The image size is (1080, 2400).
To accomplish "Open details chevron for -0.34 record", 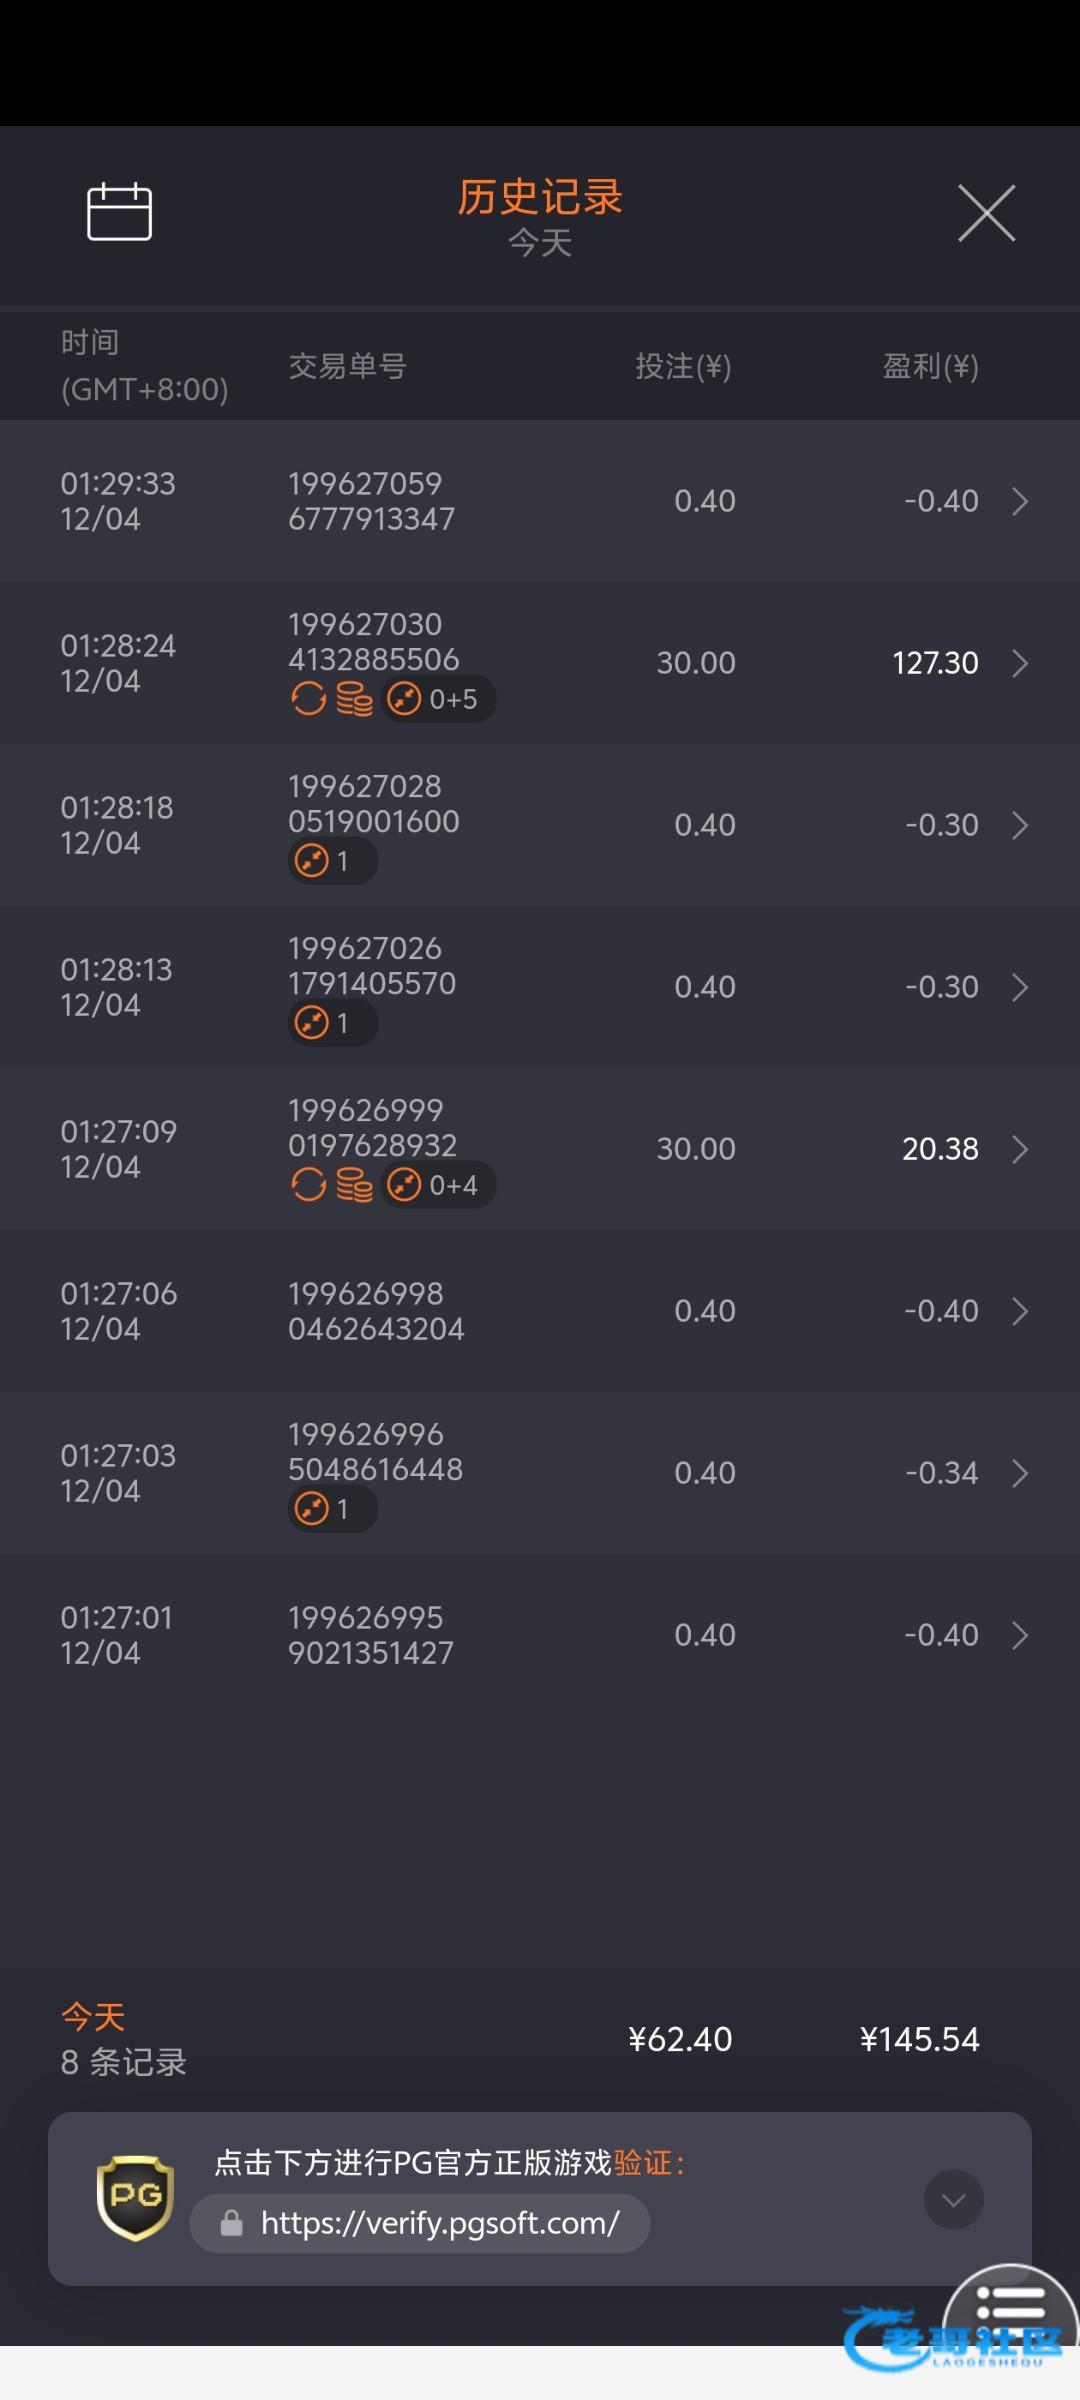I will point(1020,1473).
